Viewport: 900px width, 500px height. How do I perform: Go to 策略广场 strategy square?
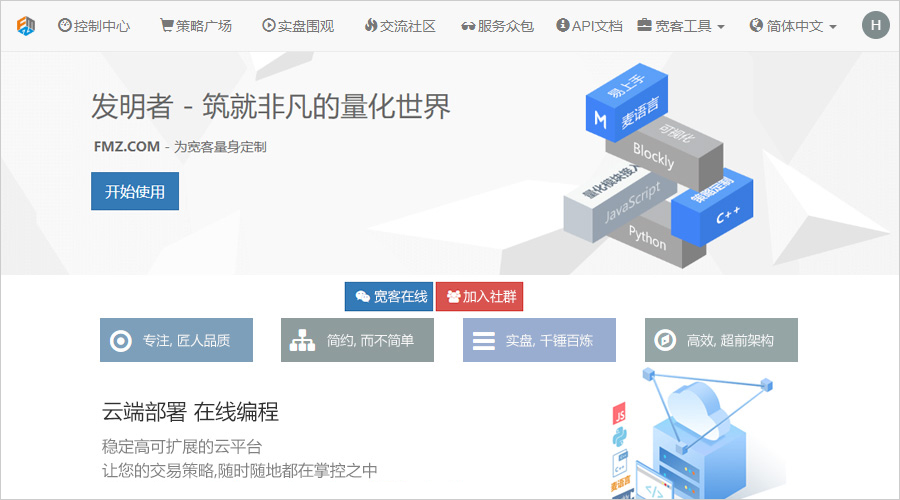point(196,26)
